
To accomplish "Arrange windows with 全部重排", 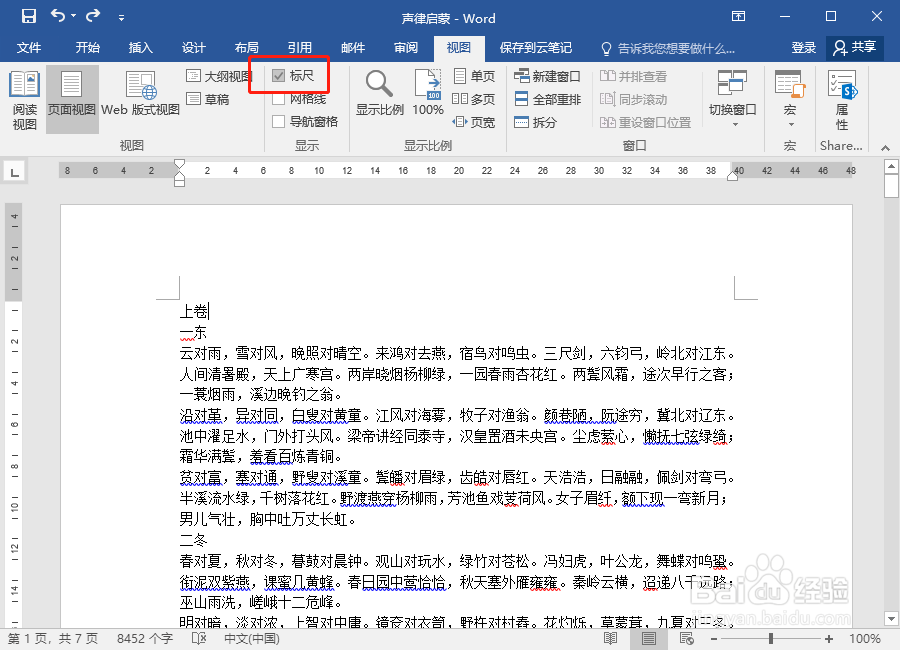I will (549, 98).
